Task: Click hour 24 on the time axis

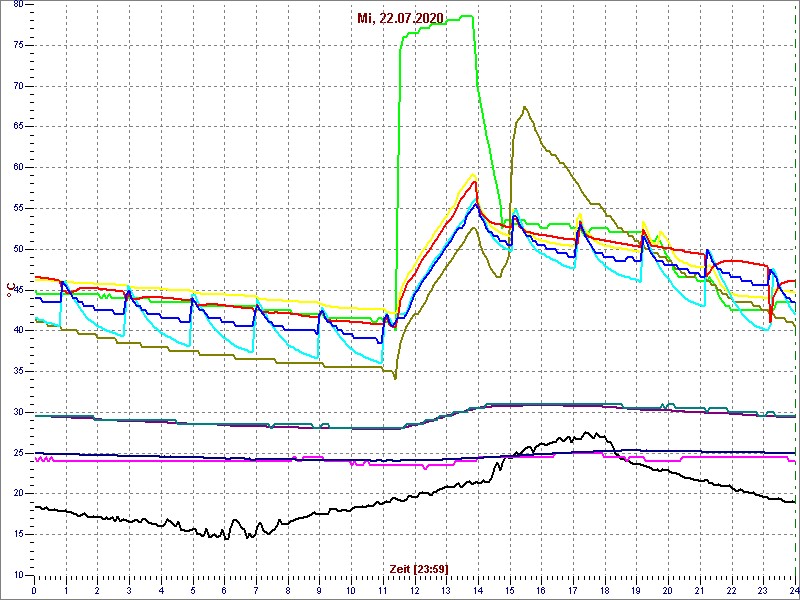Action: click(x=793, y=590)
